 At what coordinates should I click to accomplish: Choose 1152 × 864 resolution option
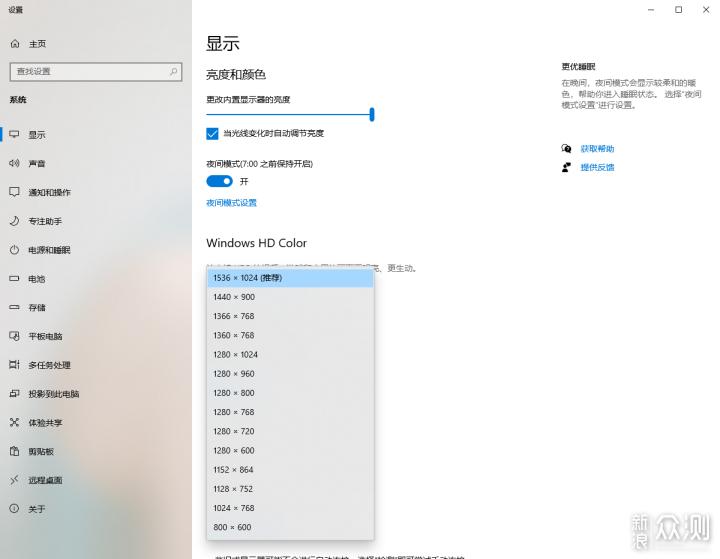[x=291, y=470]
